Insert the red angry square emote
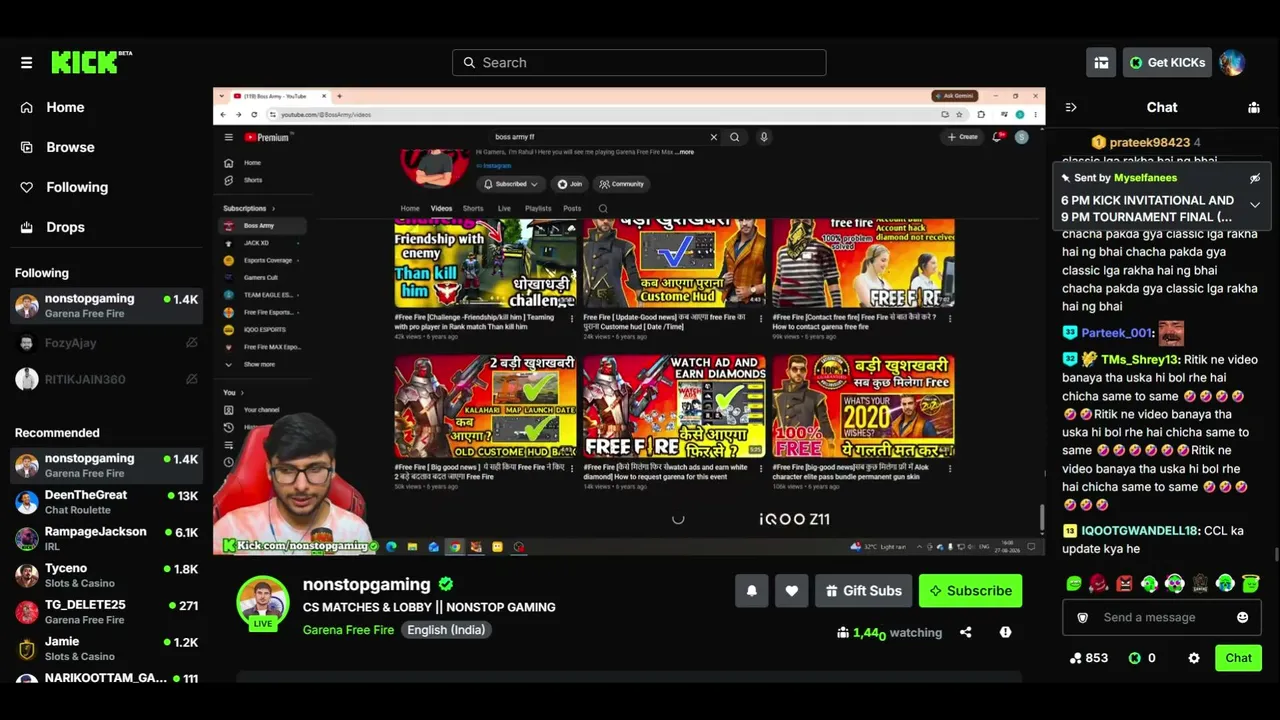The height and width of the screenshot is (720, 1280). click(1124, 584)
